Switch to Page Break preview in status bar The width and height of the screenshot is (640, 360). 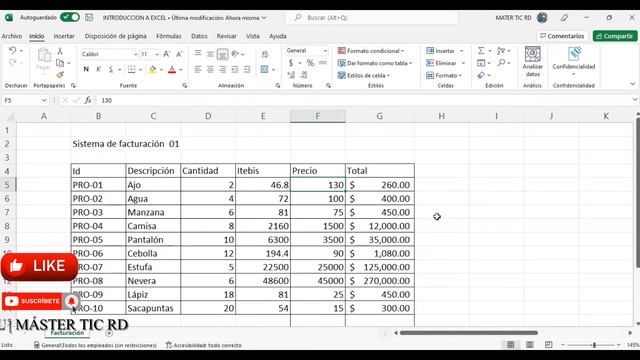[549, 345]
